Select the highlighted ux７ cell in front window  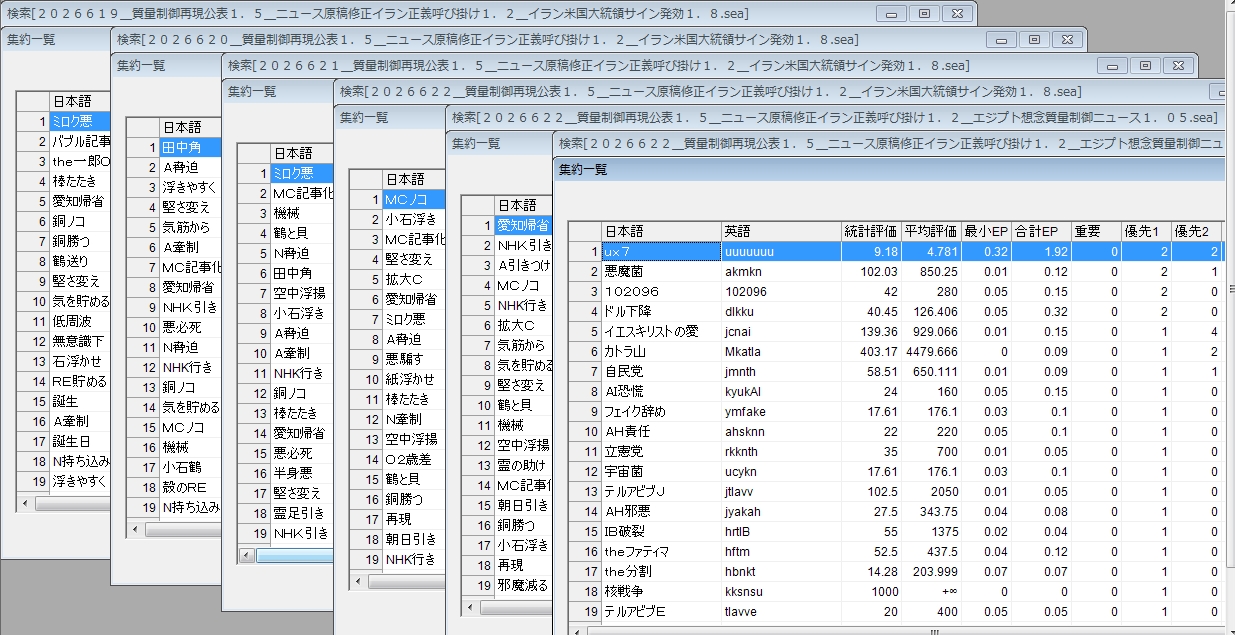pyautogui.click(x=661, y=251)
